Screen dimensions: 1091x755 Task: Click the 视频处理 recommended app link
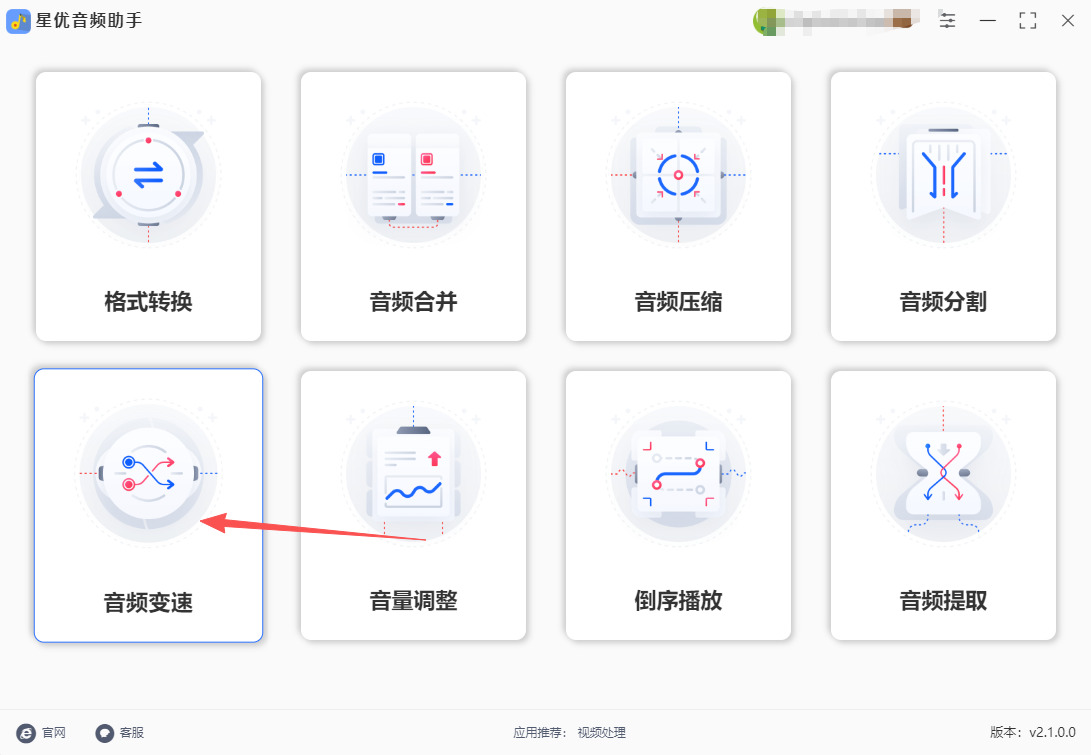point(601,733)
